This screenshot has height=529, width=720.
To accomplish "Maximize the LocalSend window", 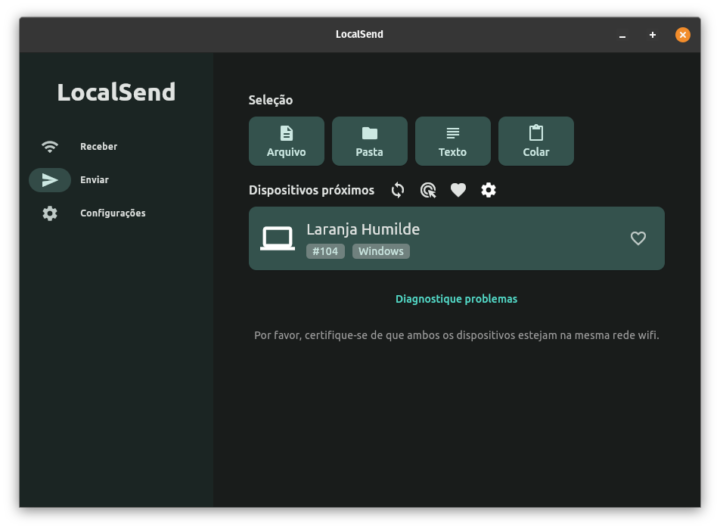I will click(x=652, y=35).
